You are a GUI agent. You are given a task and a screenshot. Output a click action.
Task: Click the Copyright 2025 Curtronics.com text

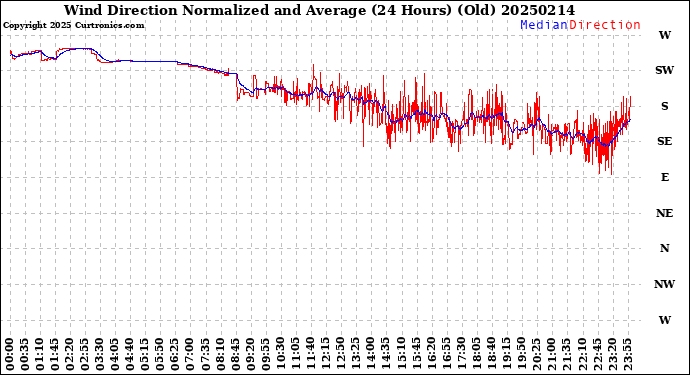coord(73,26)
